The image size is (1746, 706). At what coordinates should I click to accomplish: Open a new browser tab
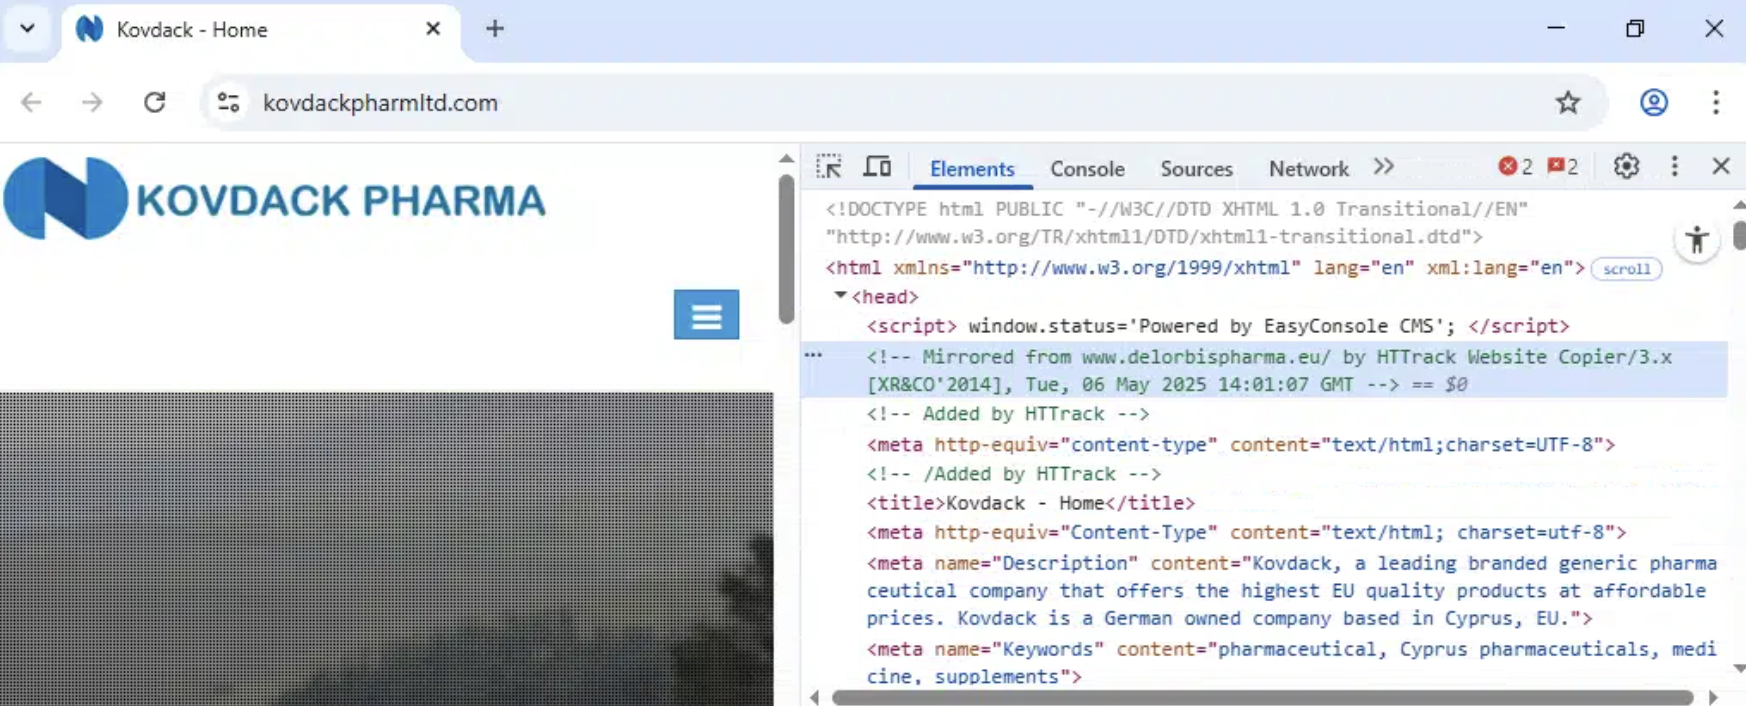point(495,29)
